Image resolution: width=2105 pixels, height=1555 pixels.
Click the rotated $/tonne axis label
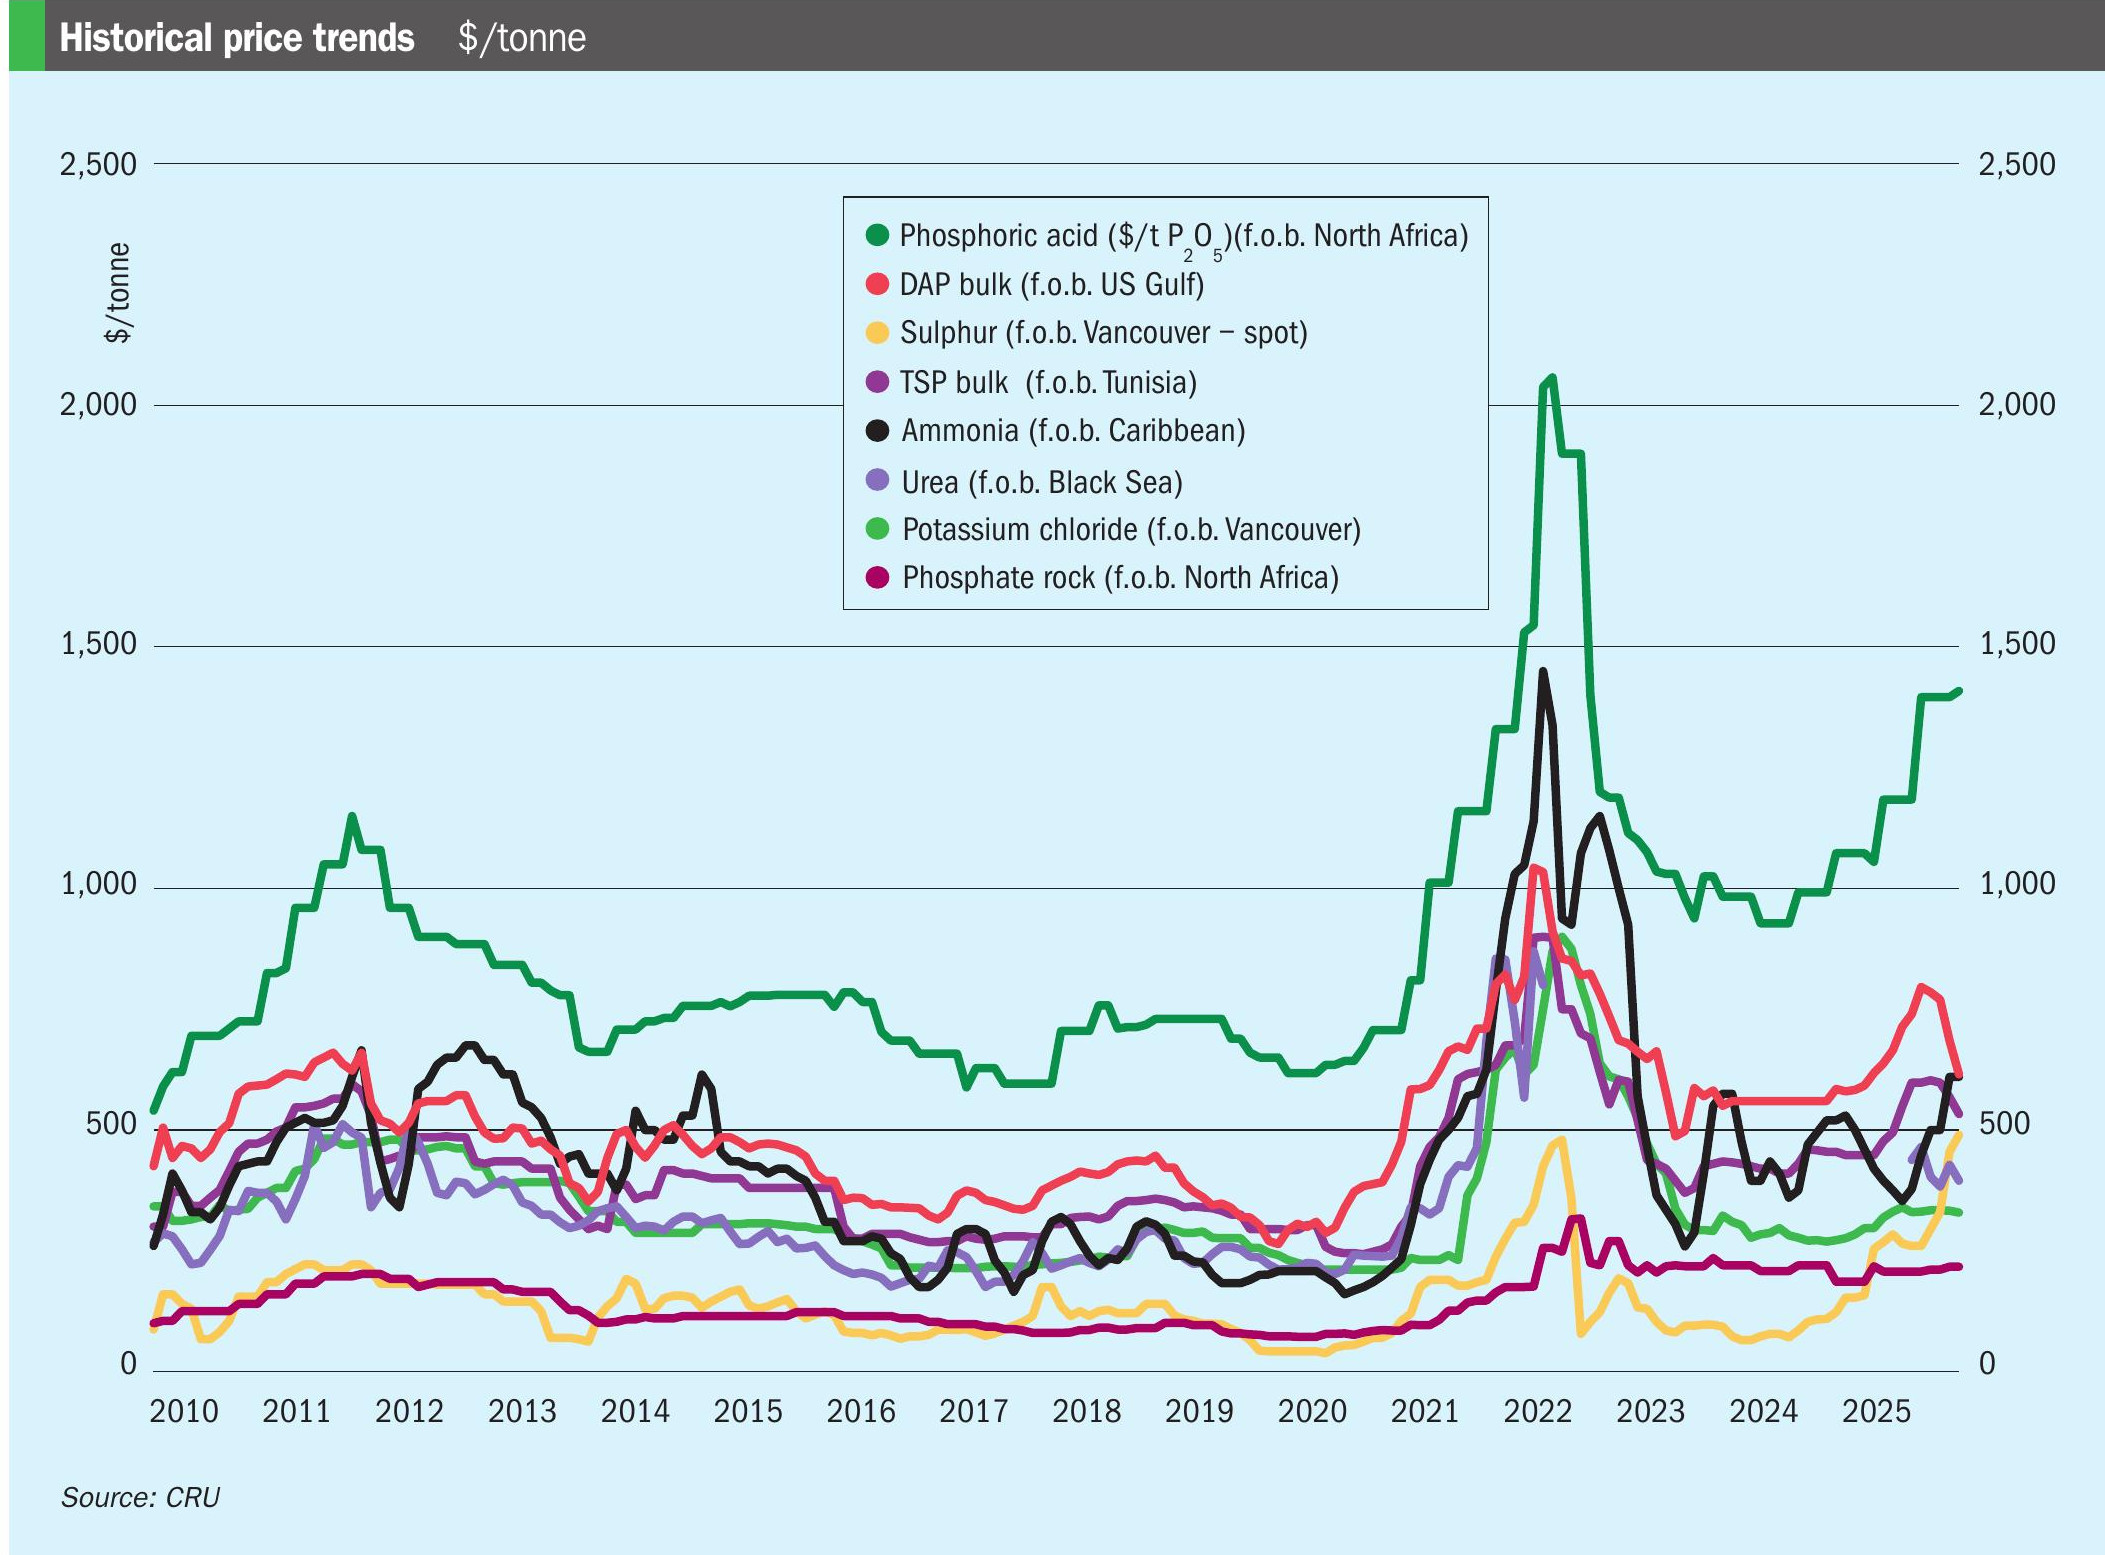[x=118, y=292]
